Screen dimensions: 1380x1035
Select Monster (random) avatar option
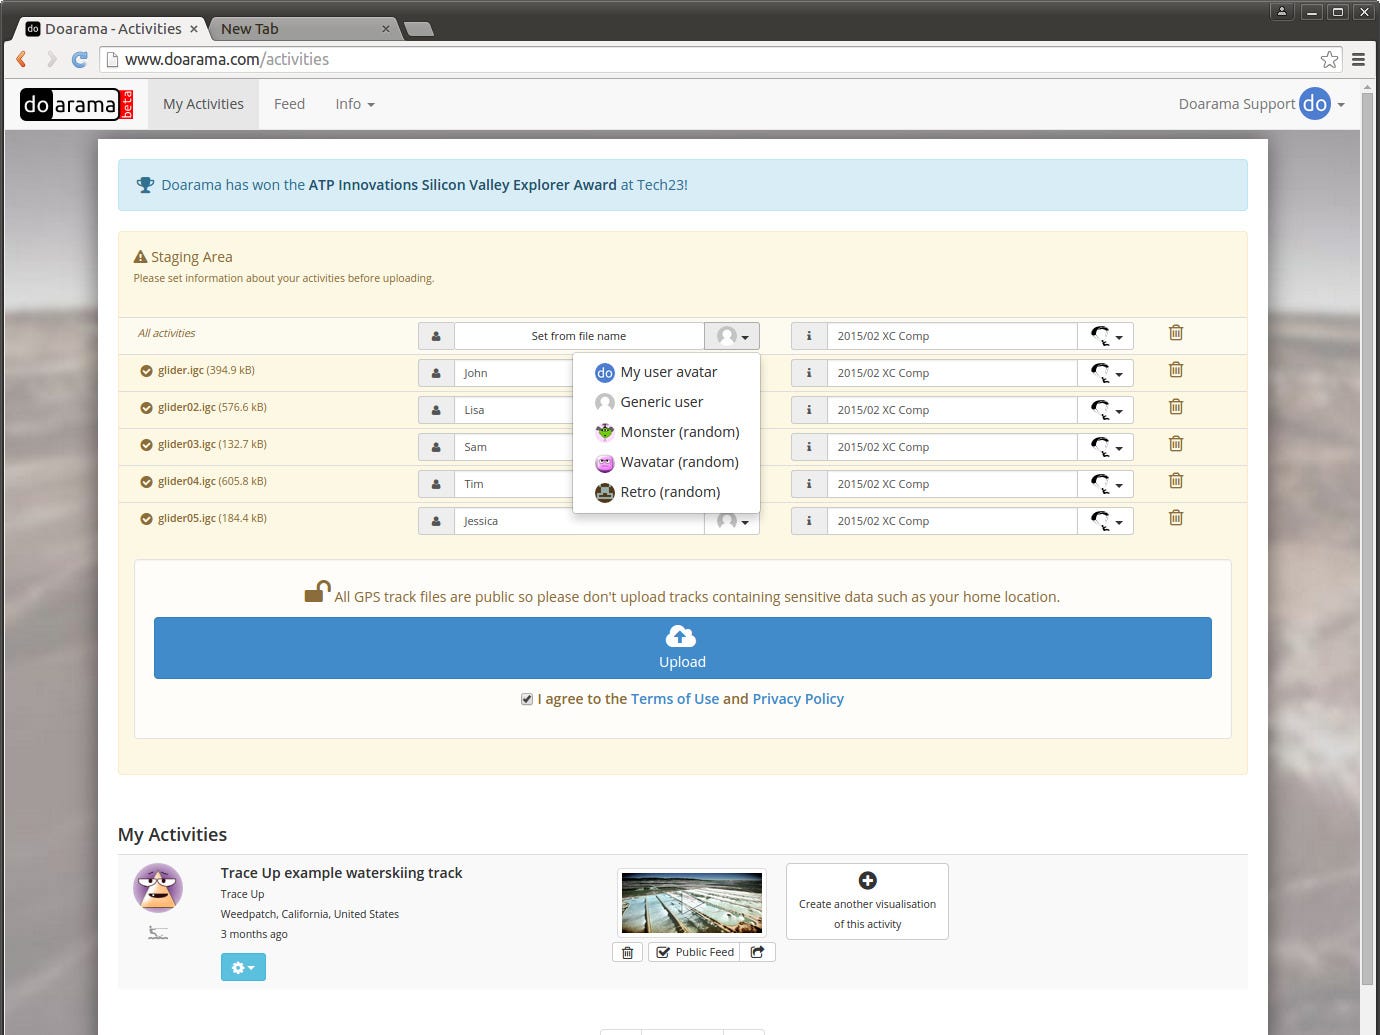(666, 432)
